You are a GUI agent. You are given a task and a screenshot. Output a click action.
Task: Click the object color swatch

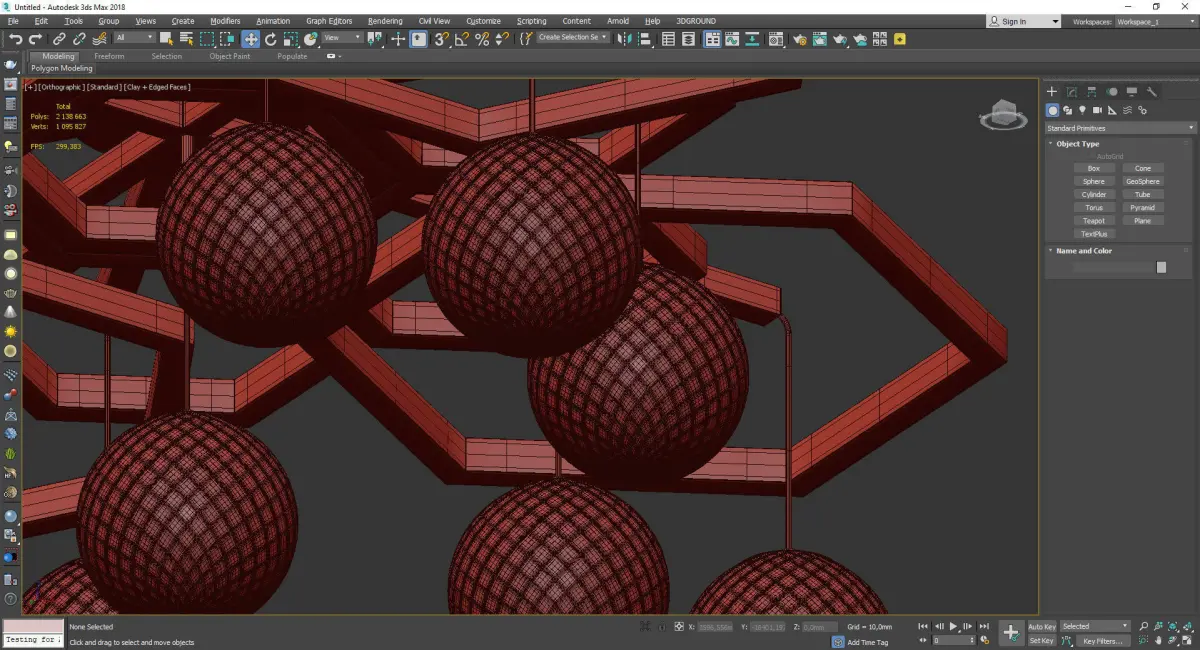(x=1161, y=267)
